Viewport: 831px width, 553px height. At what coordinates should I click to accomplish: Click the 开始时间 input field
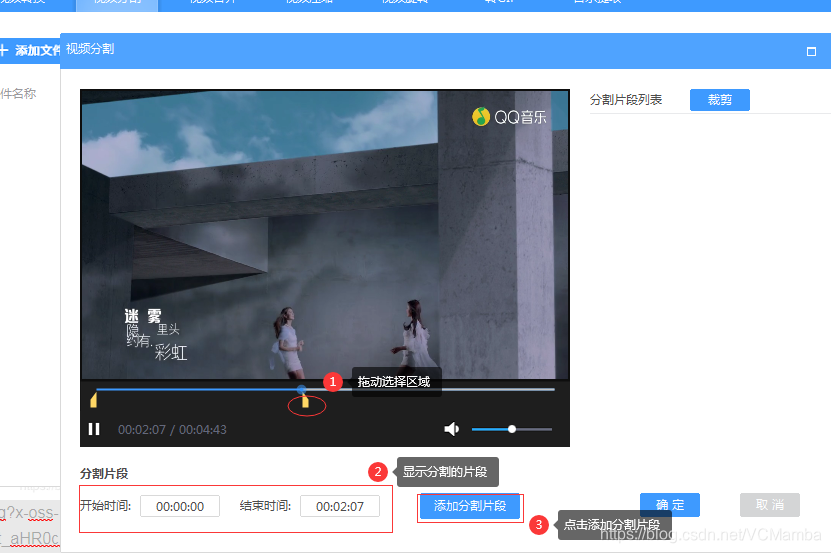click(180, 506)
